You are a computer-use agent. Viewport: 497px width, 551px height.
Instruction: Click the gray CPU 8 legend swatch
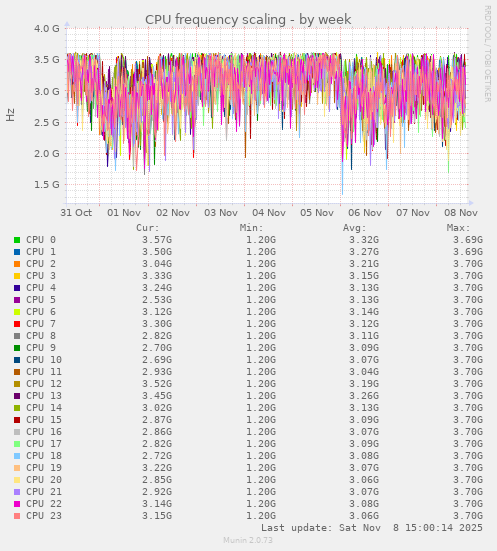click(x=17, y=336)
